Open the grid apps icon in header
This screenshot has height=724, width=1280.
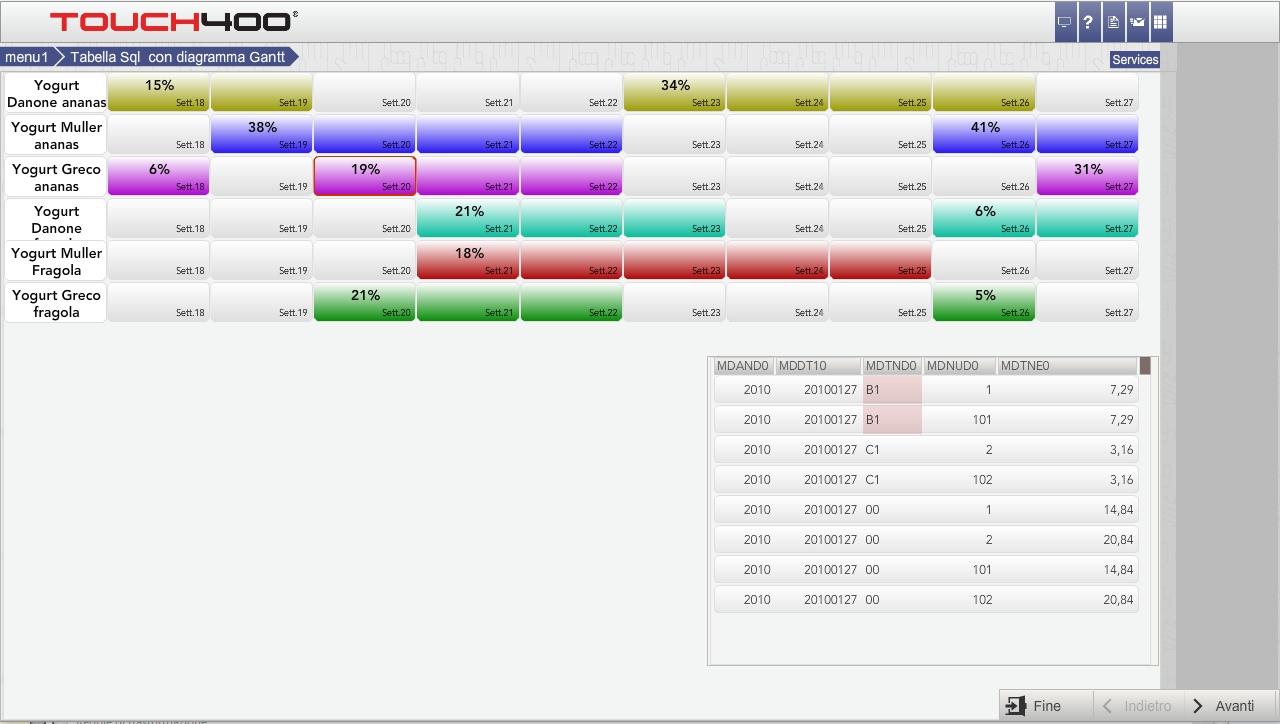[x=1161, y=22]
